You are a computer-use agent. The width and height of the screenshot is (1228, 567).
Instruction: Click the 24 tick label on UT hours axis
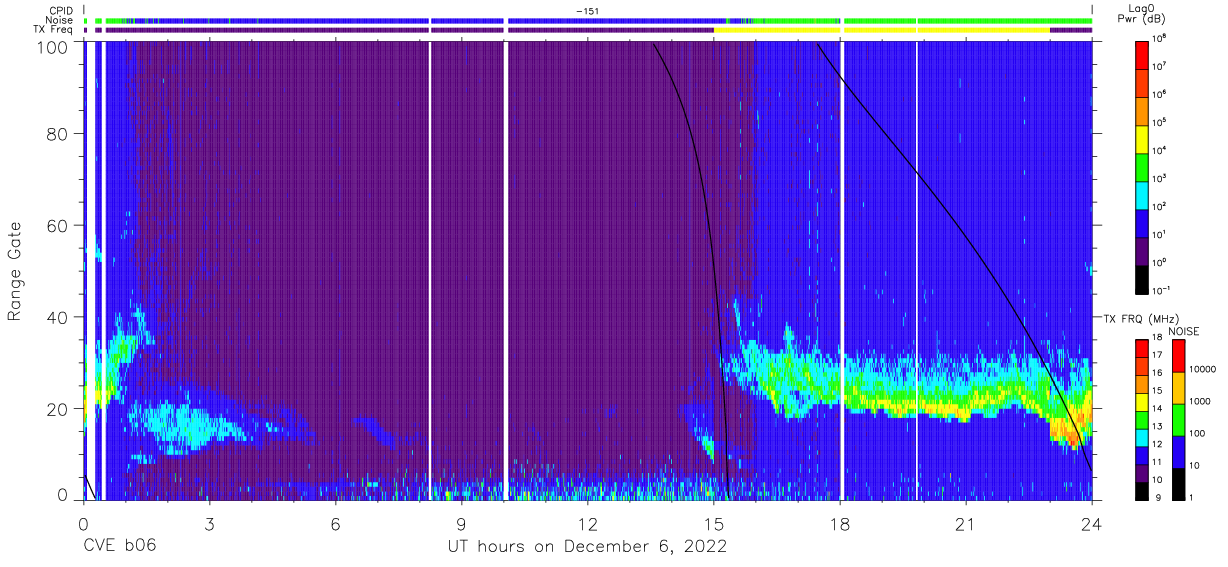point(1091,523)
